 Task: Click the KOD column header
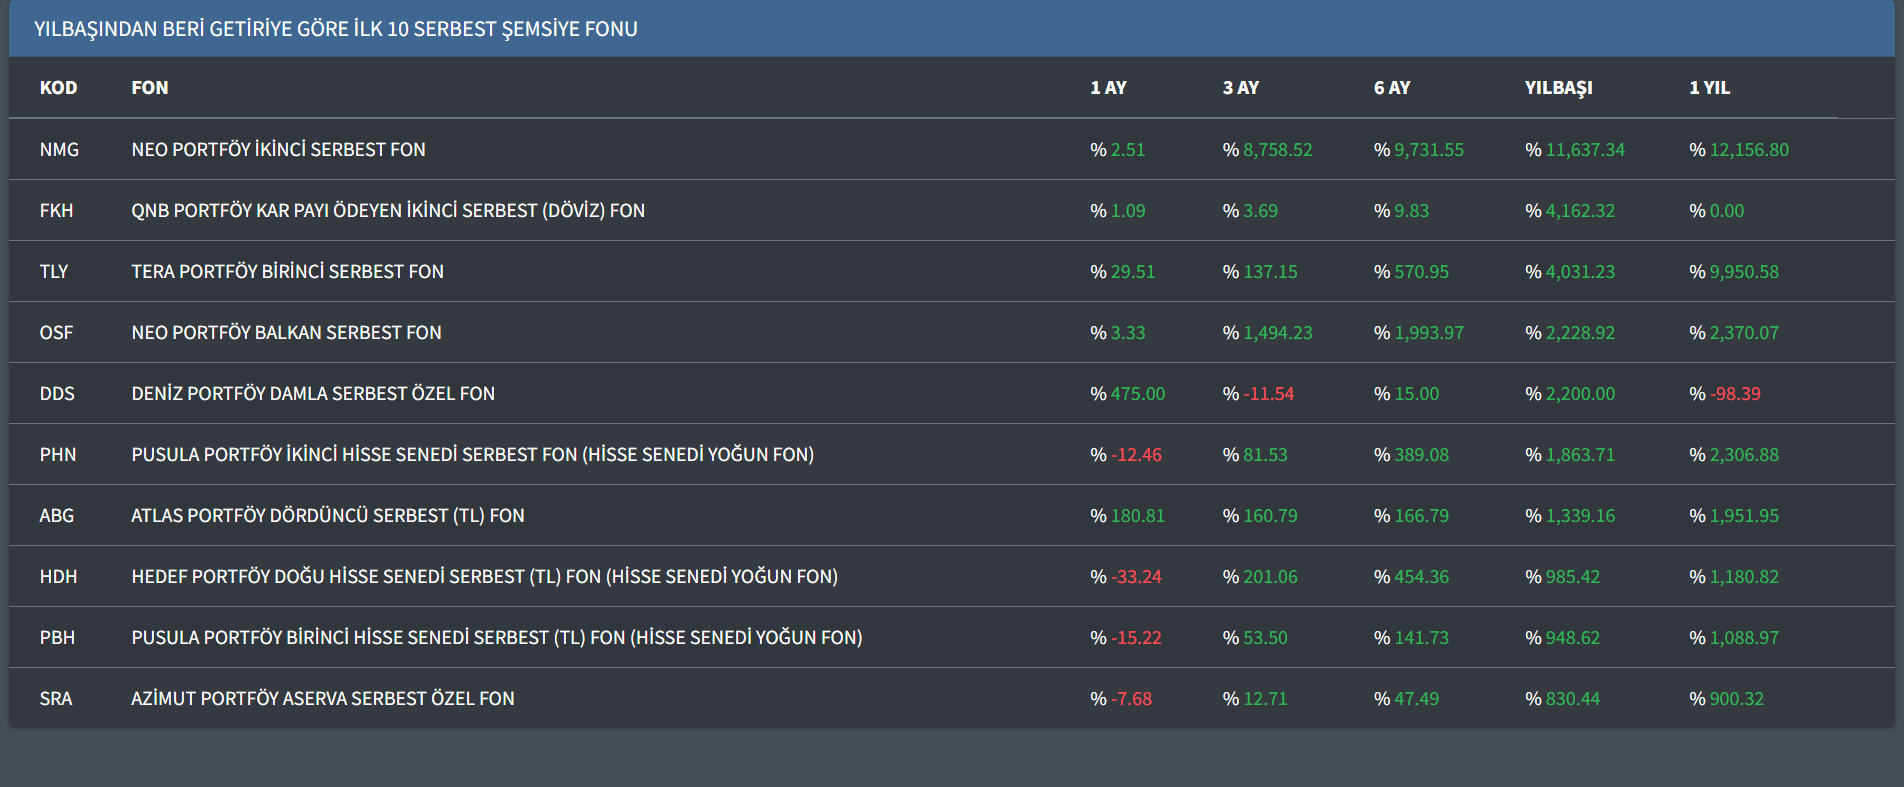click(x=58, y=88)
